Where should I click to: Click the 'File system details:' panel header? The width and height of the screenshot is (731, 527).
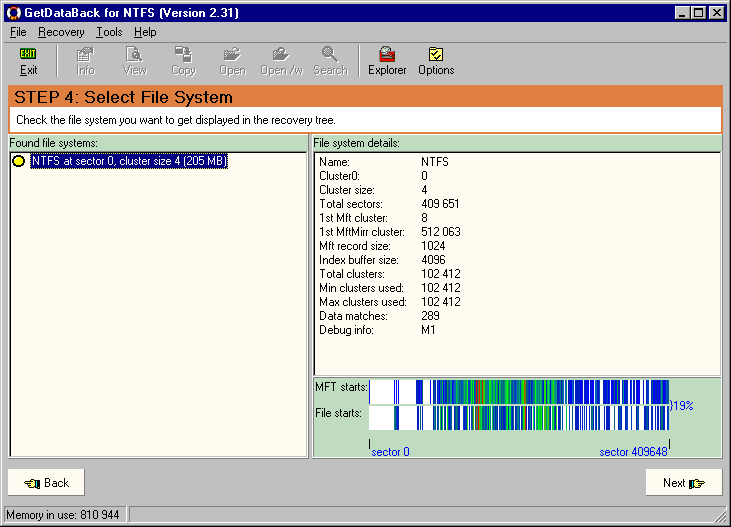[356, 143]
